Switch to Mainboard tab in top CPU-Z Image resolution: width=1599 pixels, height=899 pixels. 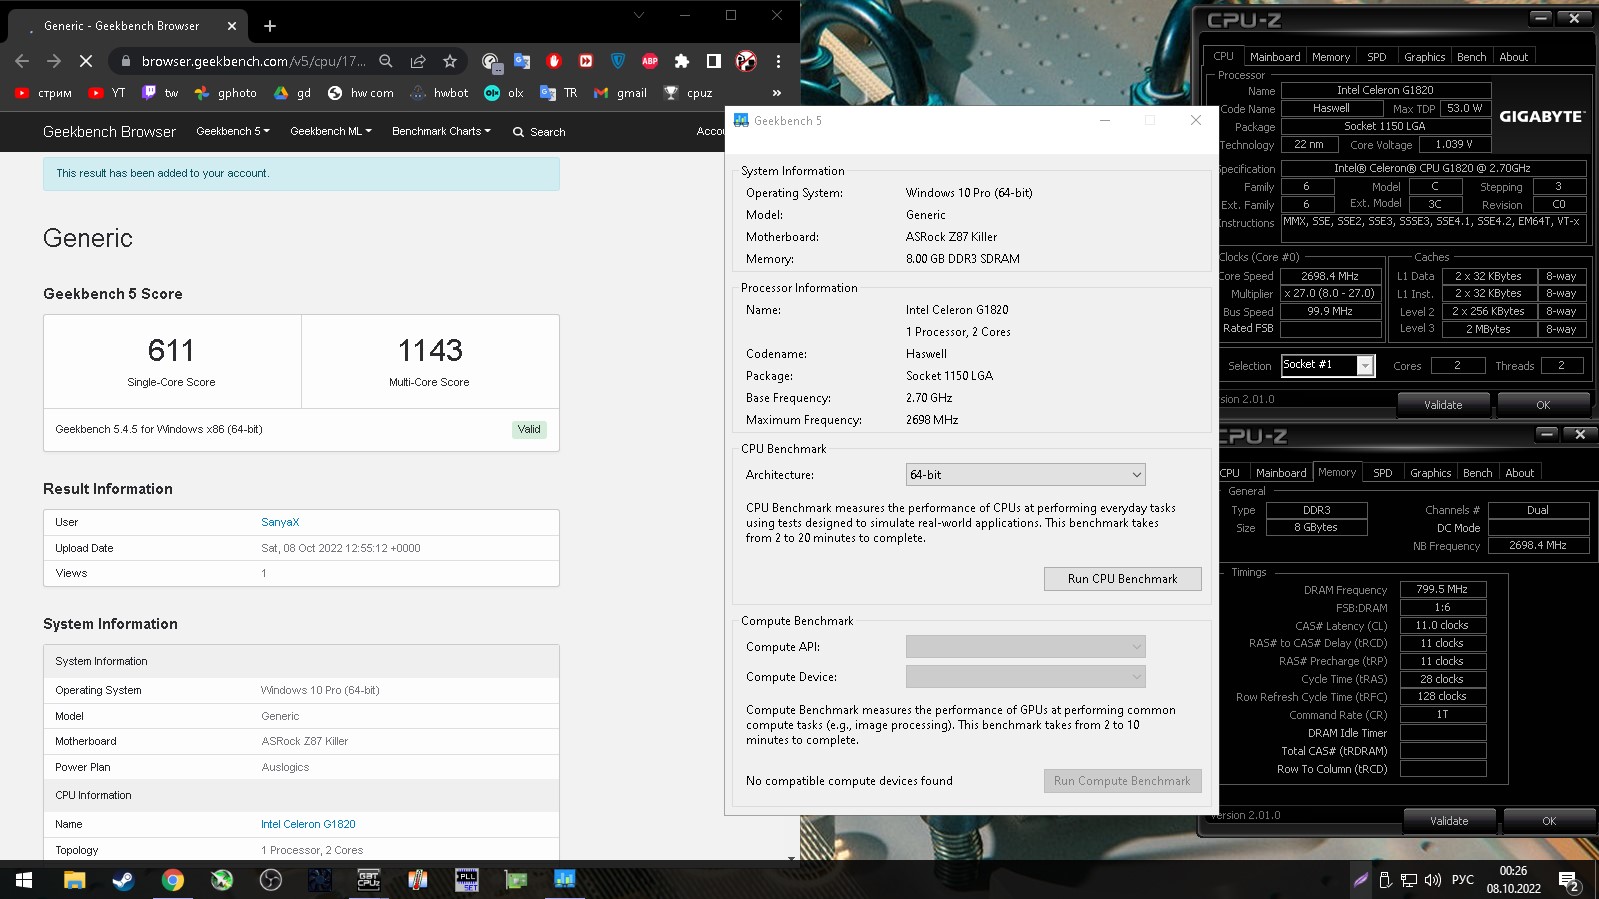[1275, 57]
